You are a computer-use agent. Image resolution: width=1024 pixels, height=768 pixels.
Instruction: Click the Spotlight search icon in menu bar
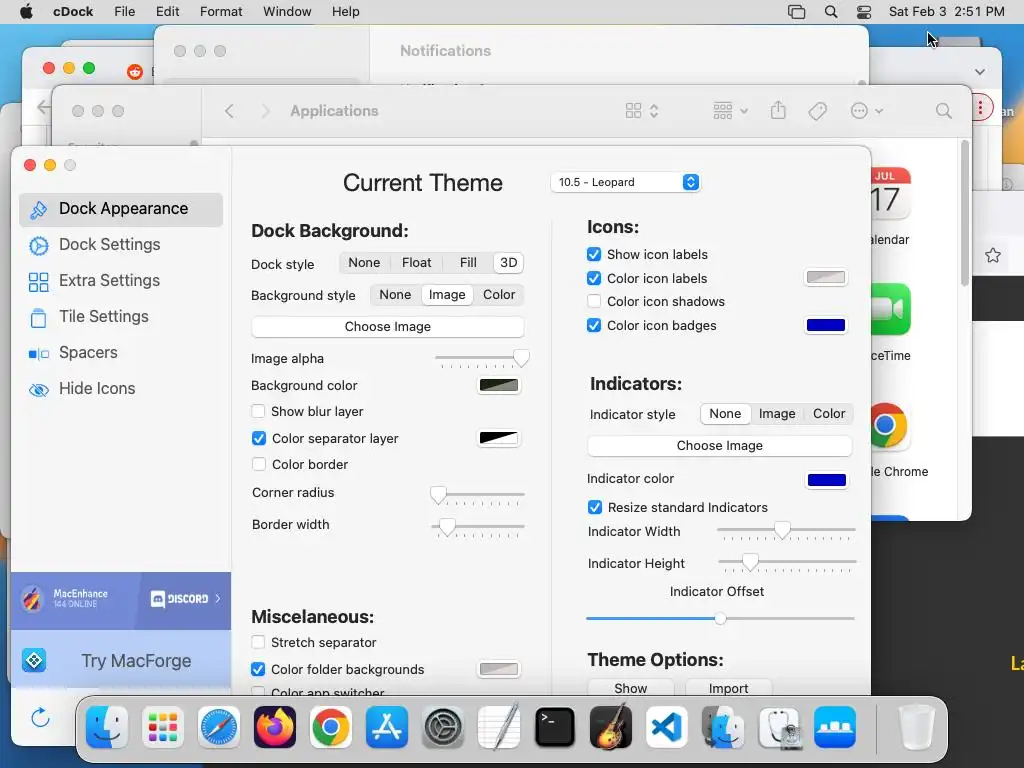831,12
